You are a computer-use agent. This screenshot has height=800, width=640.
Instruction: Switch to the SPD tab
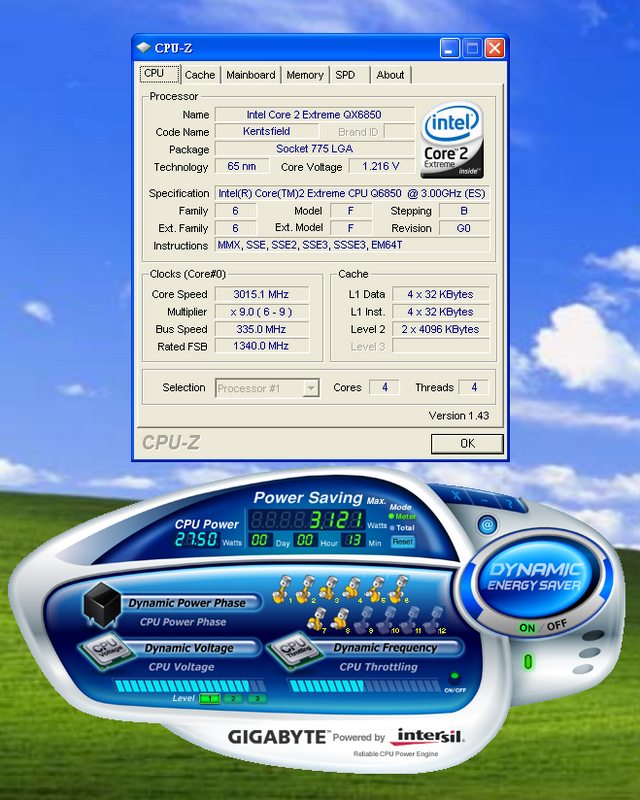[349, 75]
